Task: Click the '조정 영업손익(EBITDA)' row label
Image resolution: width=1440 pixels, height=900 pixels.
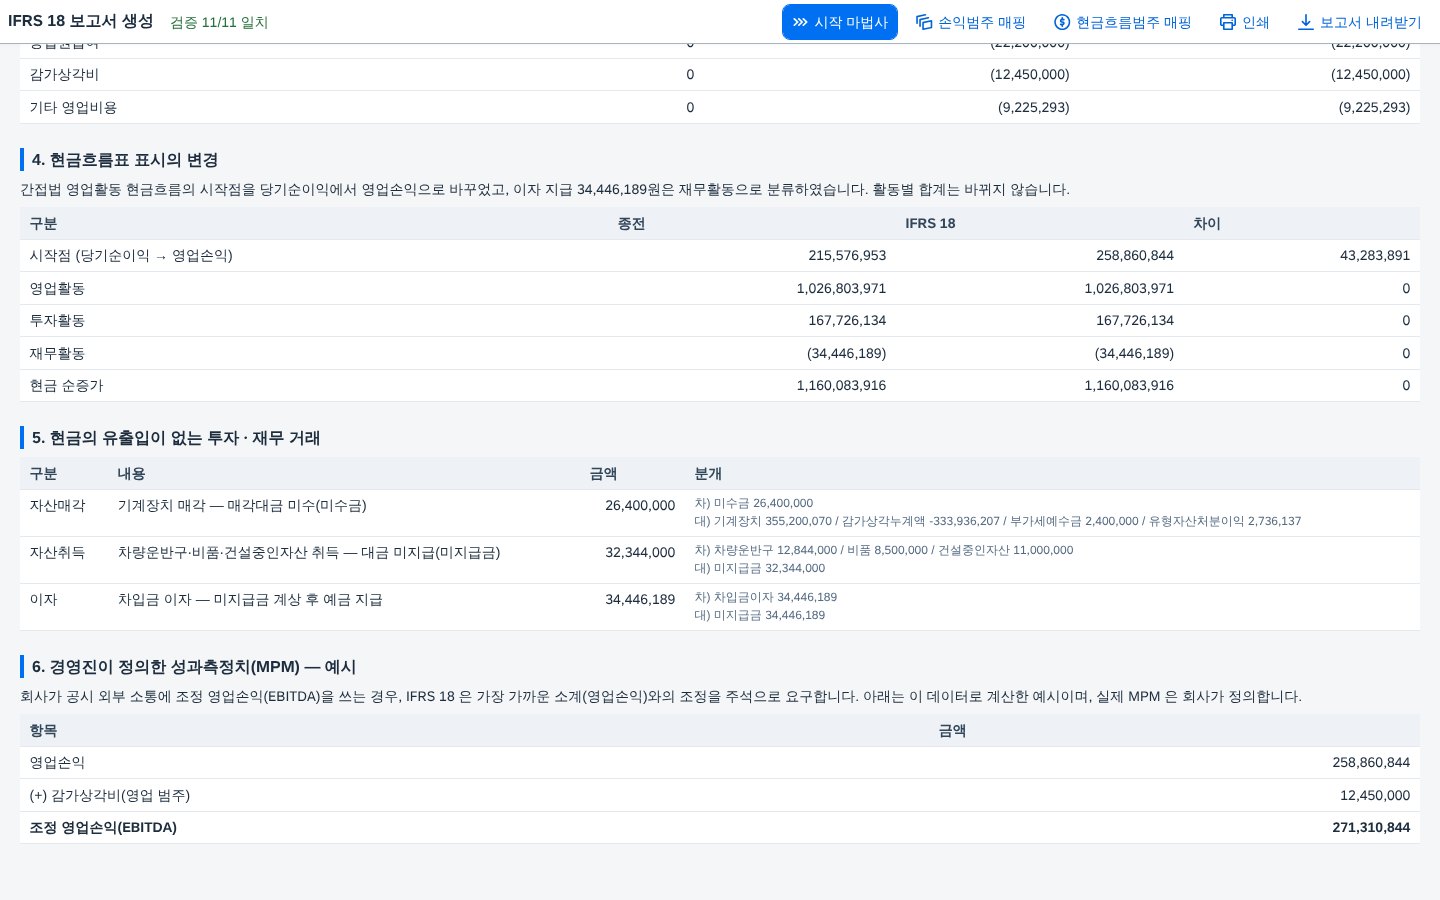Action: click(x=103, y=828)
